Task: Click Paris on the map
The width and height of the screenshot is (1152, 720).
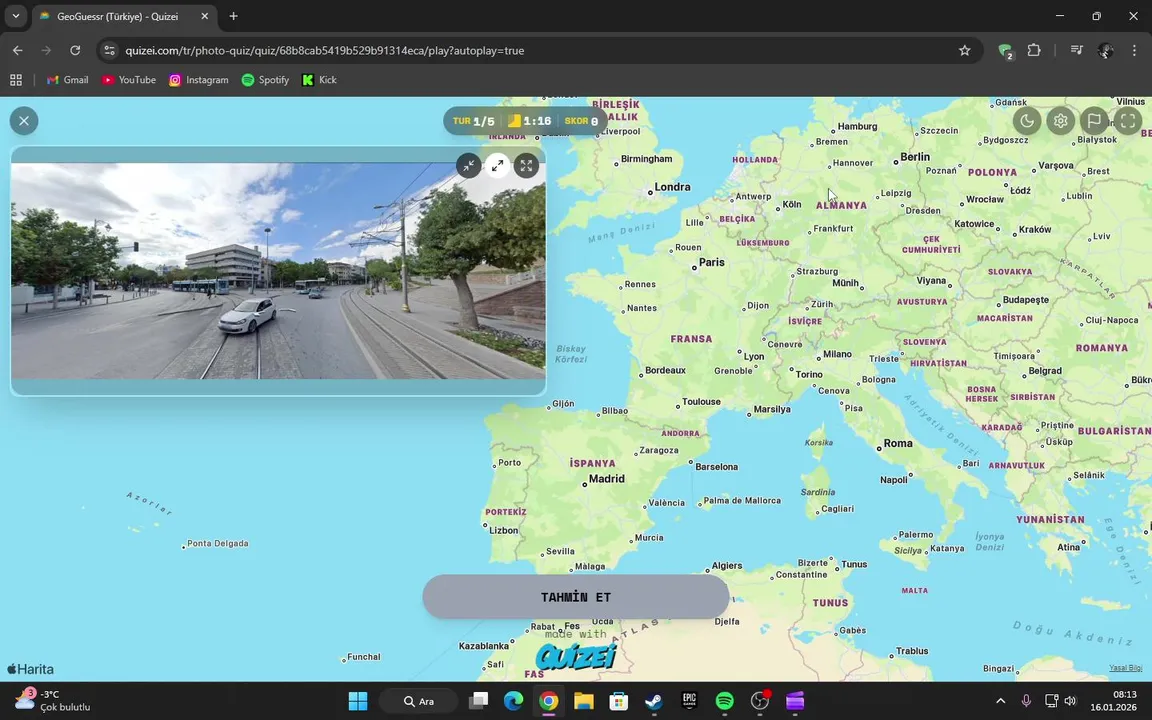Action: click(710, 262)
